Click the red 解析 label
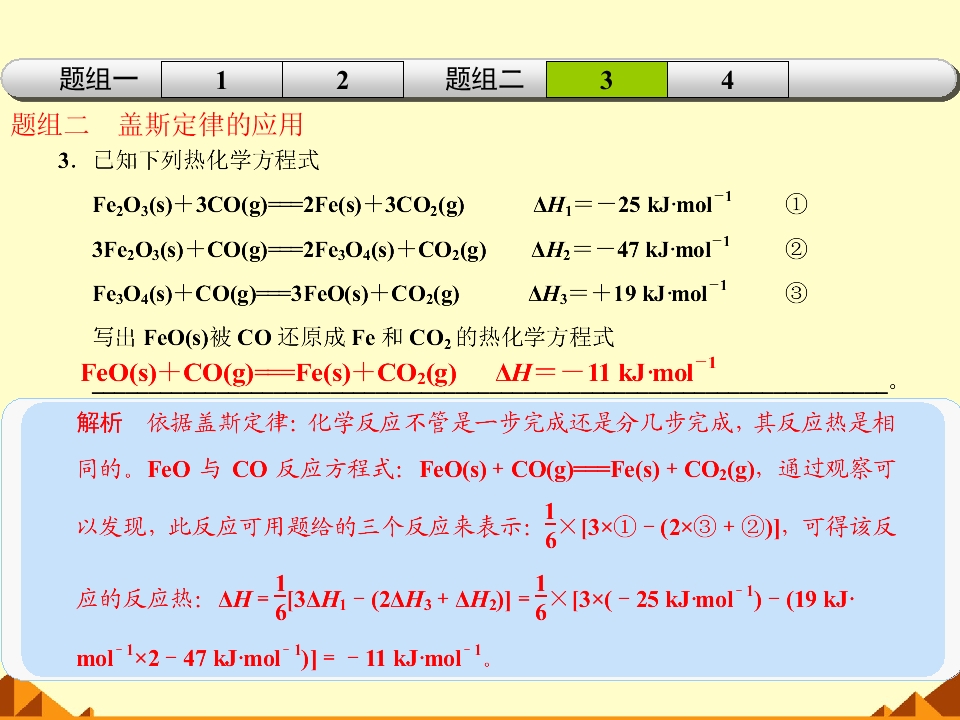Viewport: 960px width, 720px height. (99, 422)
